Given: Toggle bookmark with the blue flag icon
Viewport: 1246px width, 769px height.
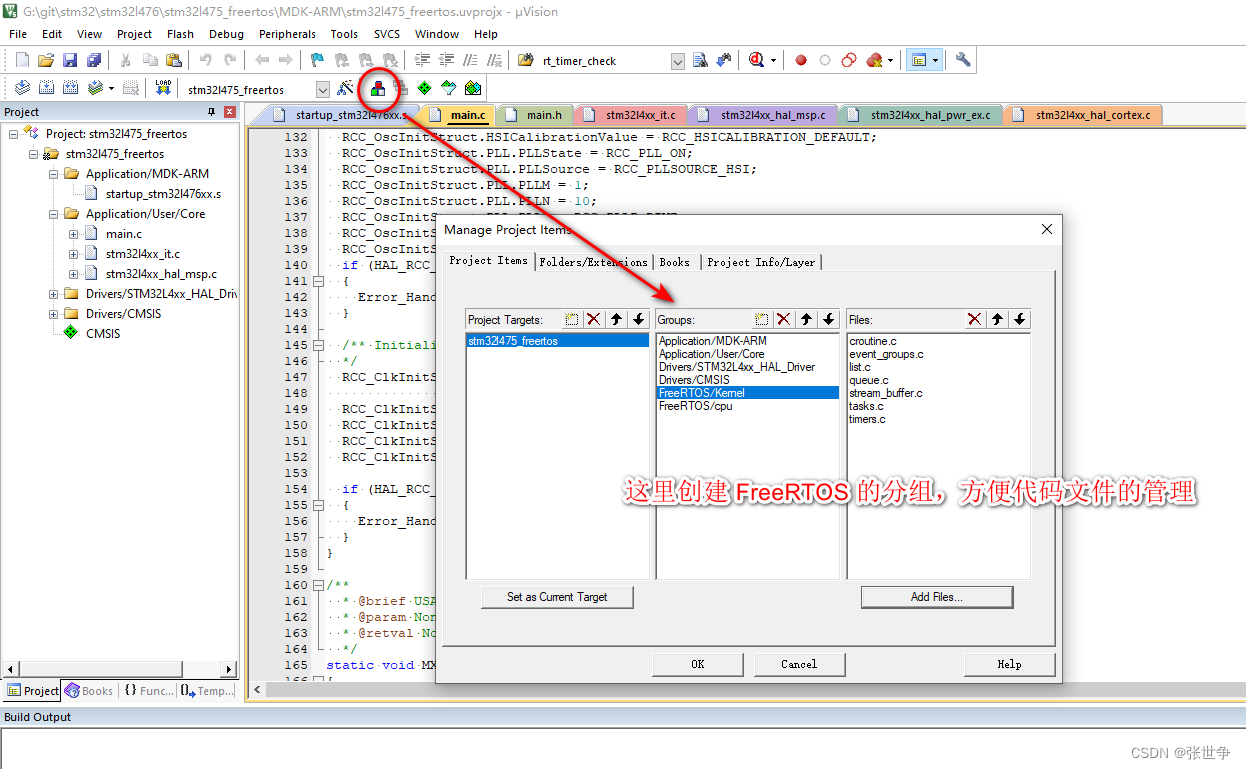Looking at the screenshot, I should [318, 60].
